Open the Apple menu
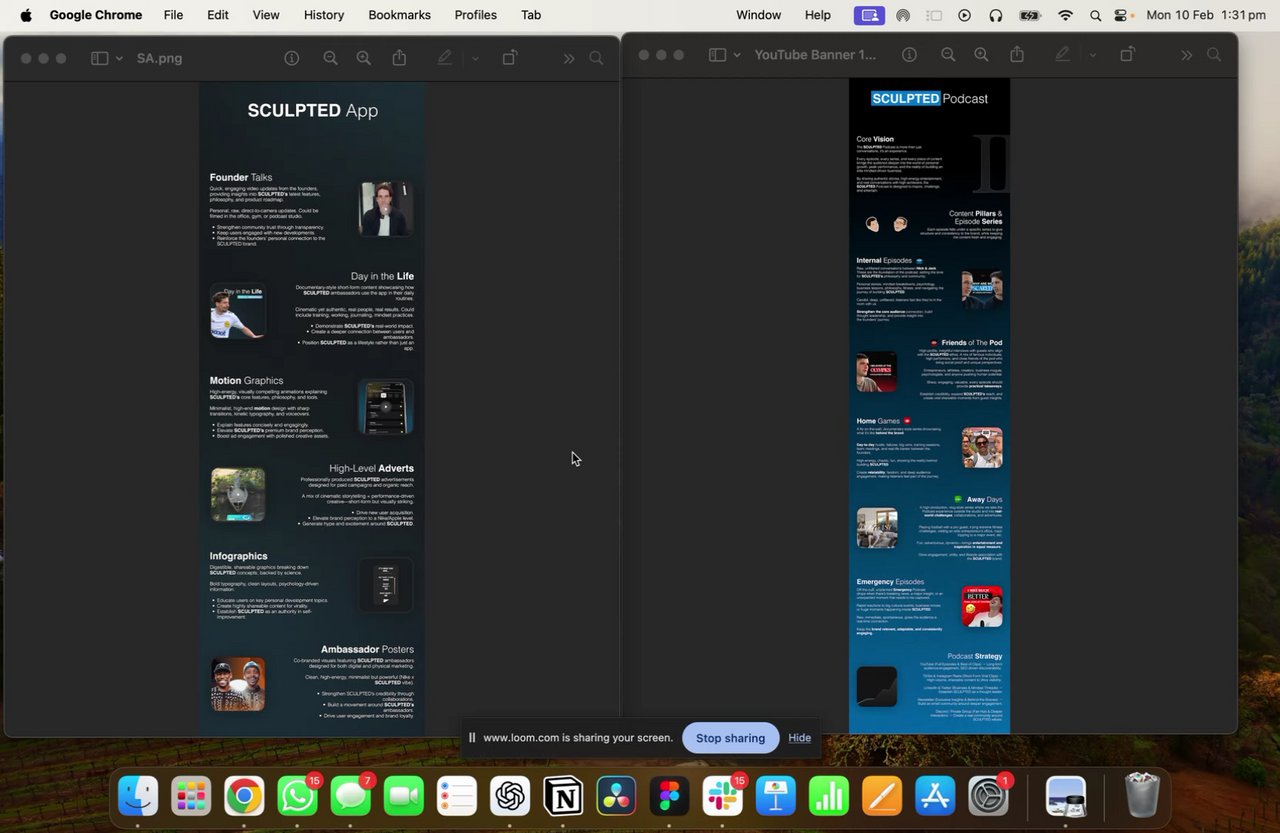 [x=26, y=15]
